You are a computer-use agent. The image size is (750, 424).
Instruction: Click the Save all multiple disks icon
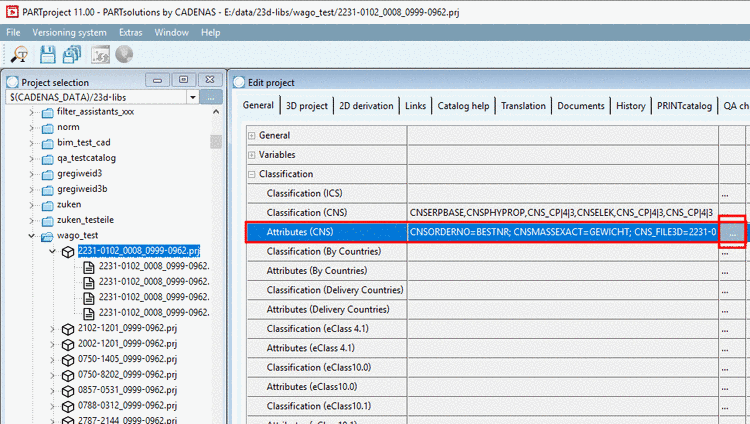(72, 55)
